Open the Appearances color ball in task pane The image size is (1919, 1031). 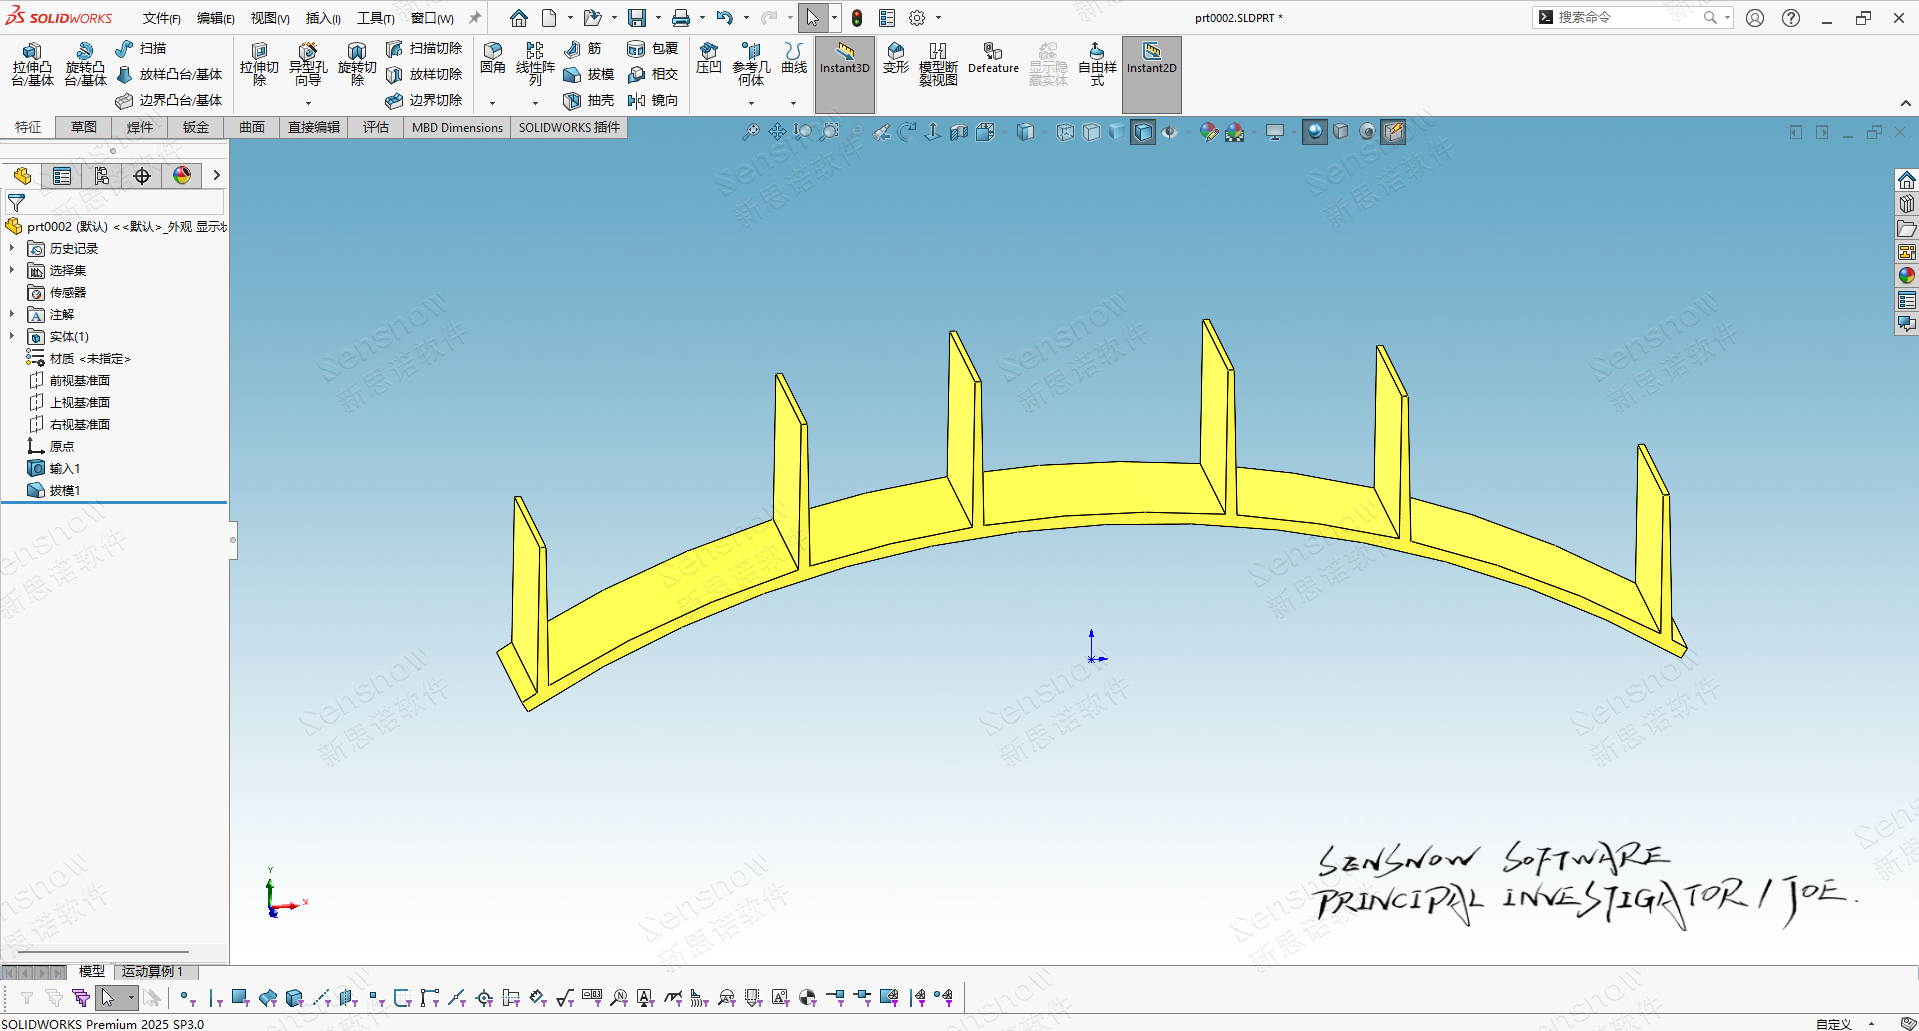pyautogui.click(x=1906, y=276)
